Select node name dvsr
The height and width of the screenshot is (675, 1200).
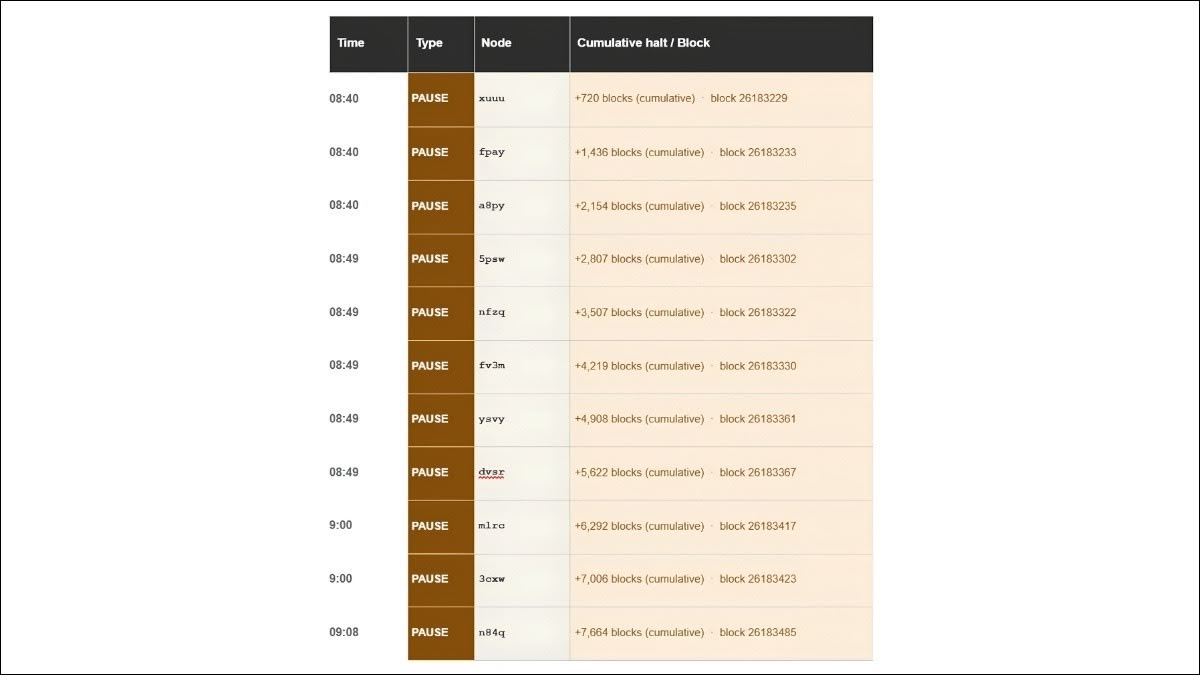click(492, 473)
